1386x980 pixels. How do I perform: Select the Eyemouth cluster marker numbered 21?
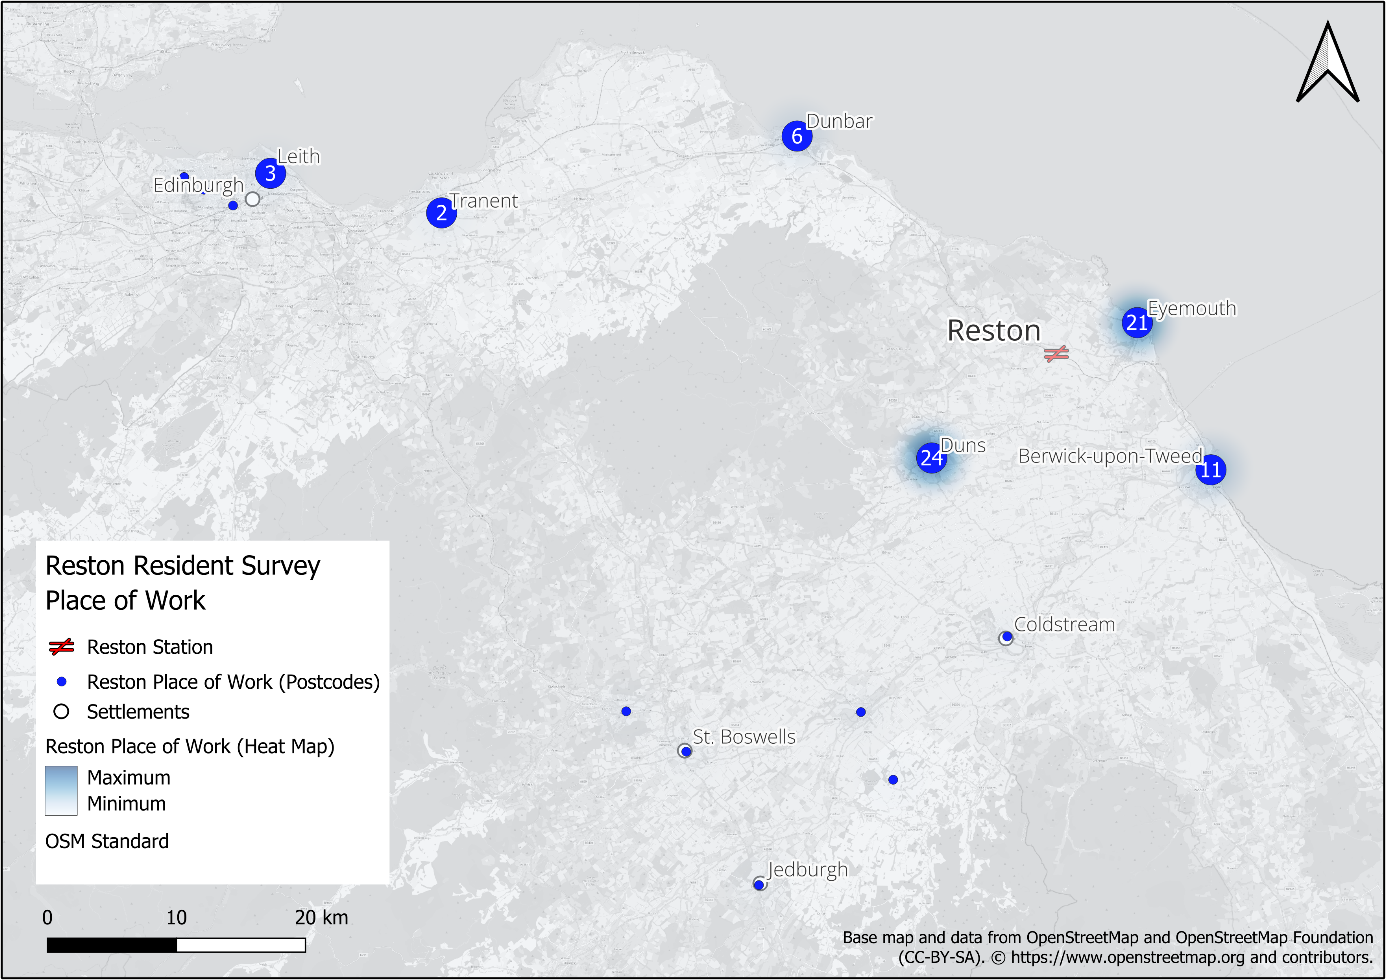pos(1137,322)
